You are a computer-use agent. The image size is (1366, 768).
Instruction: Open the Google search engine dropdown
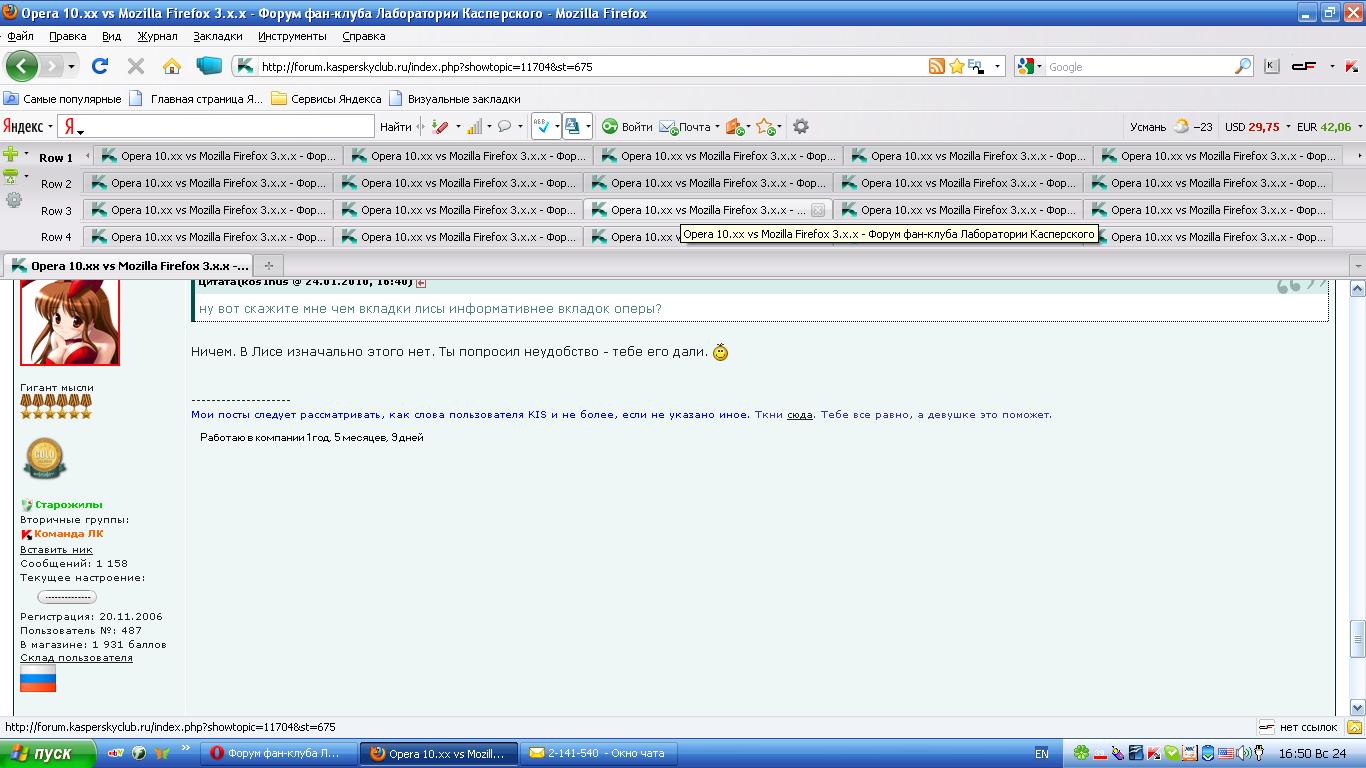[x=1039, y=67]
